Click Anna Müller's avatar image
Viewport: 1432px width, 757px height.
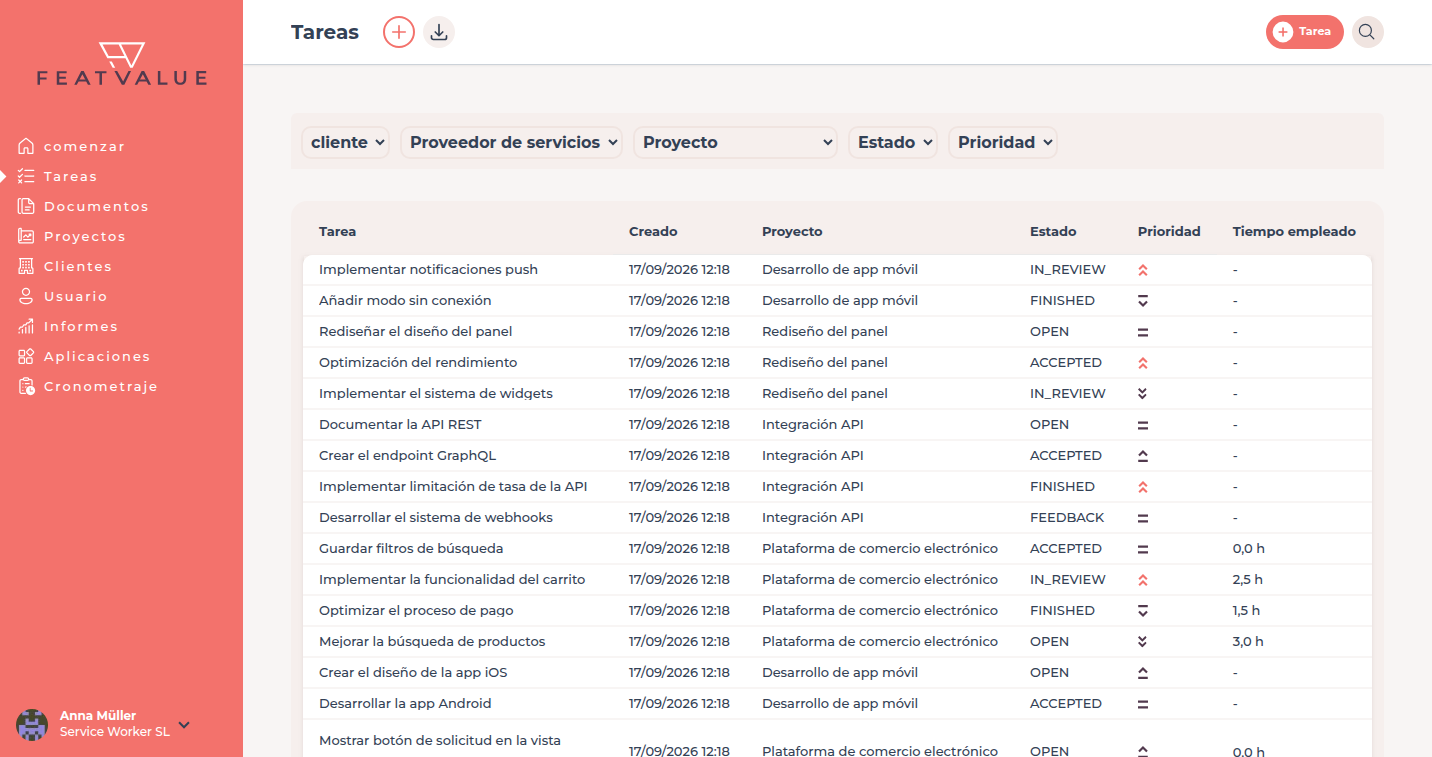(x=32, y=725)
